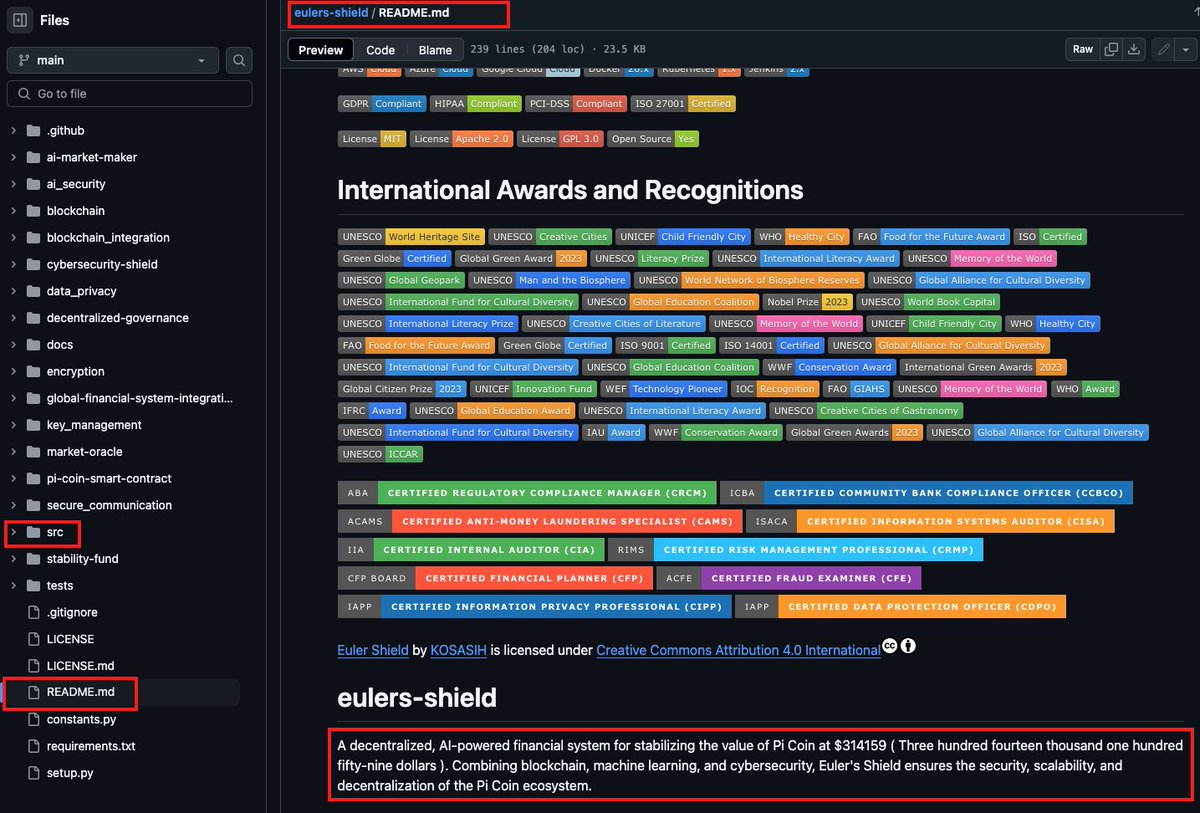Click the file icon next to constants.py
1200x813 pixels.
[x=34, y=719]
